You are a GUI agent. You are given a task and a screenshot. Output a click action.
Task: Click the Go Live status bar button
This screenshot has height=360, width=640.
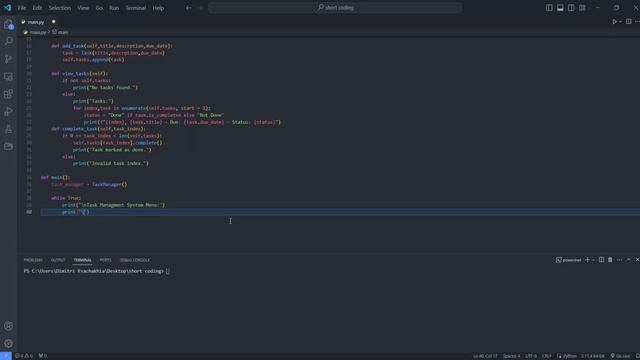(x=620, y=356)
